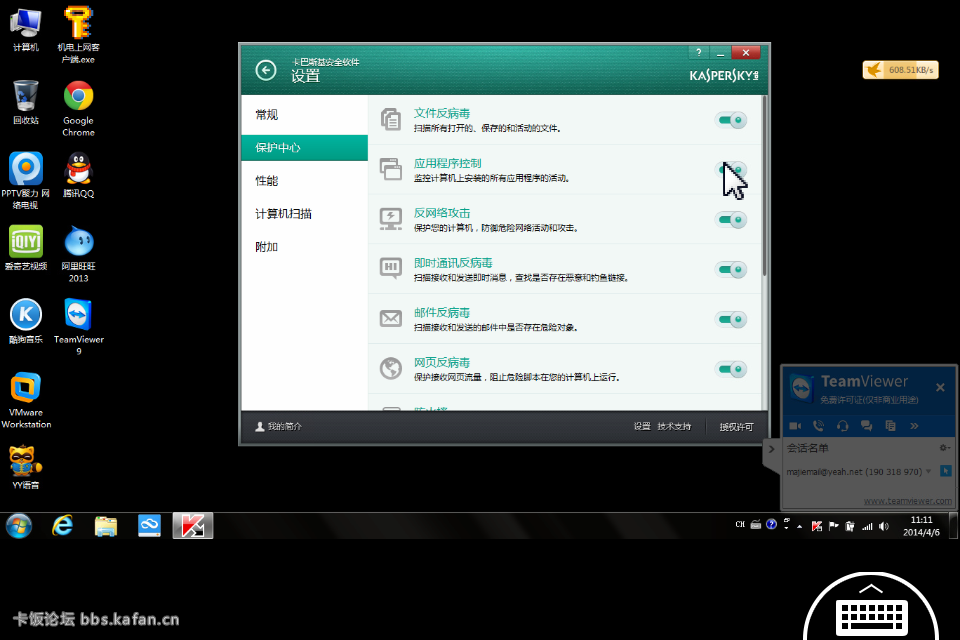Start a voice call in TeamViewer panel
The height and width of the screenshot is (640, 960).
[819, 426]
